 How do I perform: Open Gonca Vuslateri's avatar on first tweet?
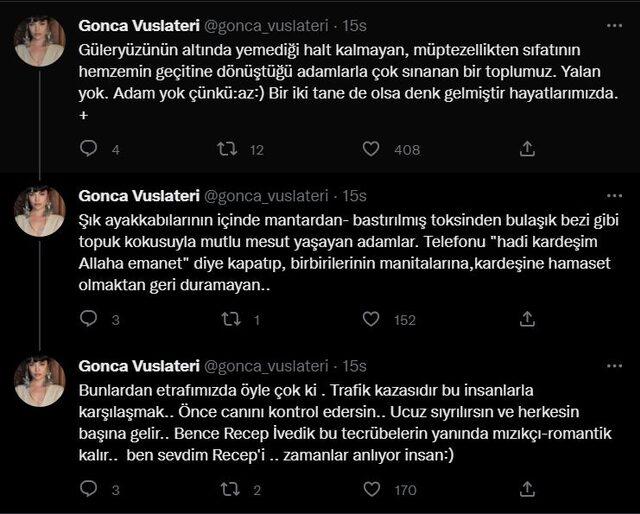coord(41,41)
